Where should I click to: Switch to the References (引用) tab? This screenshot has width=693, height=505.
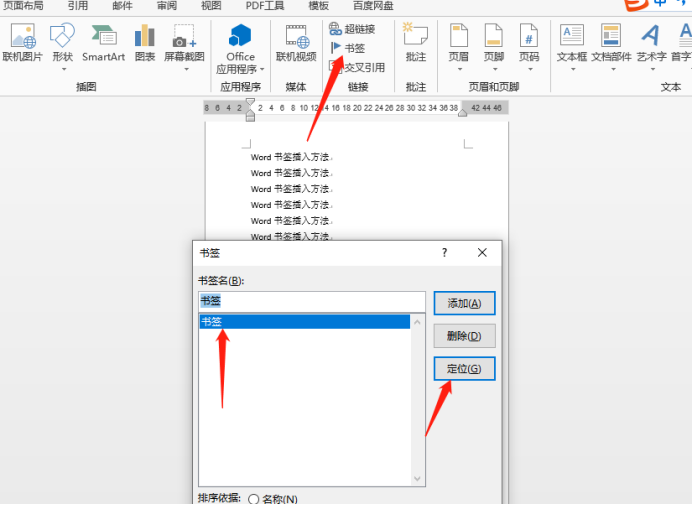(78, 6)
